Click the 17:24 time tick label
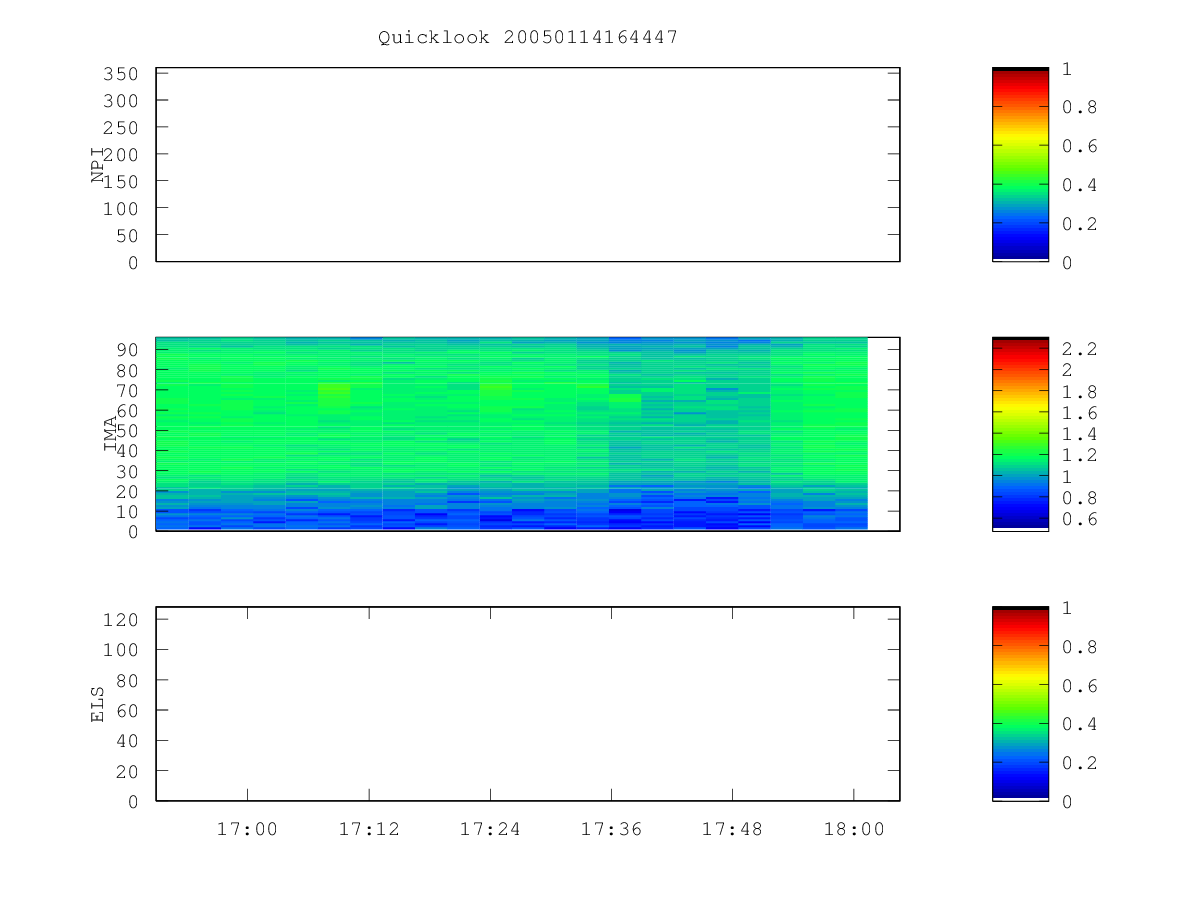This screenshot has width=1200, height=900. [x=490, y=829]
